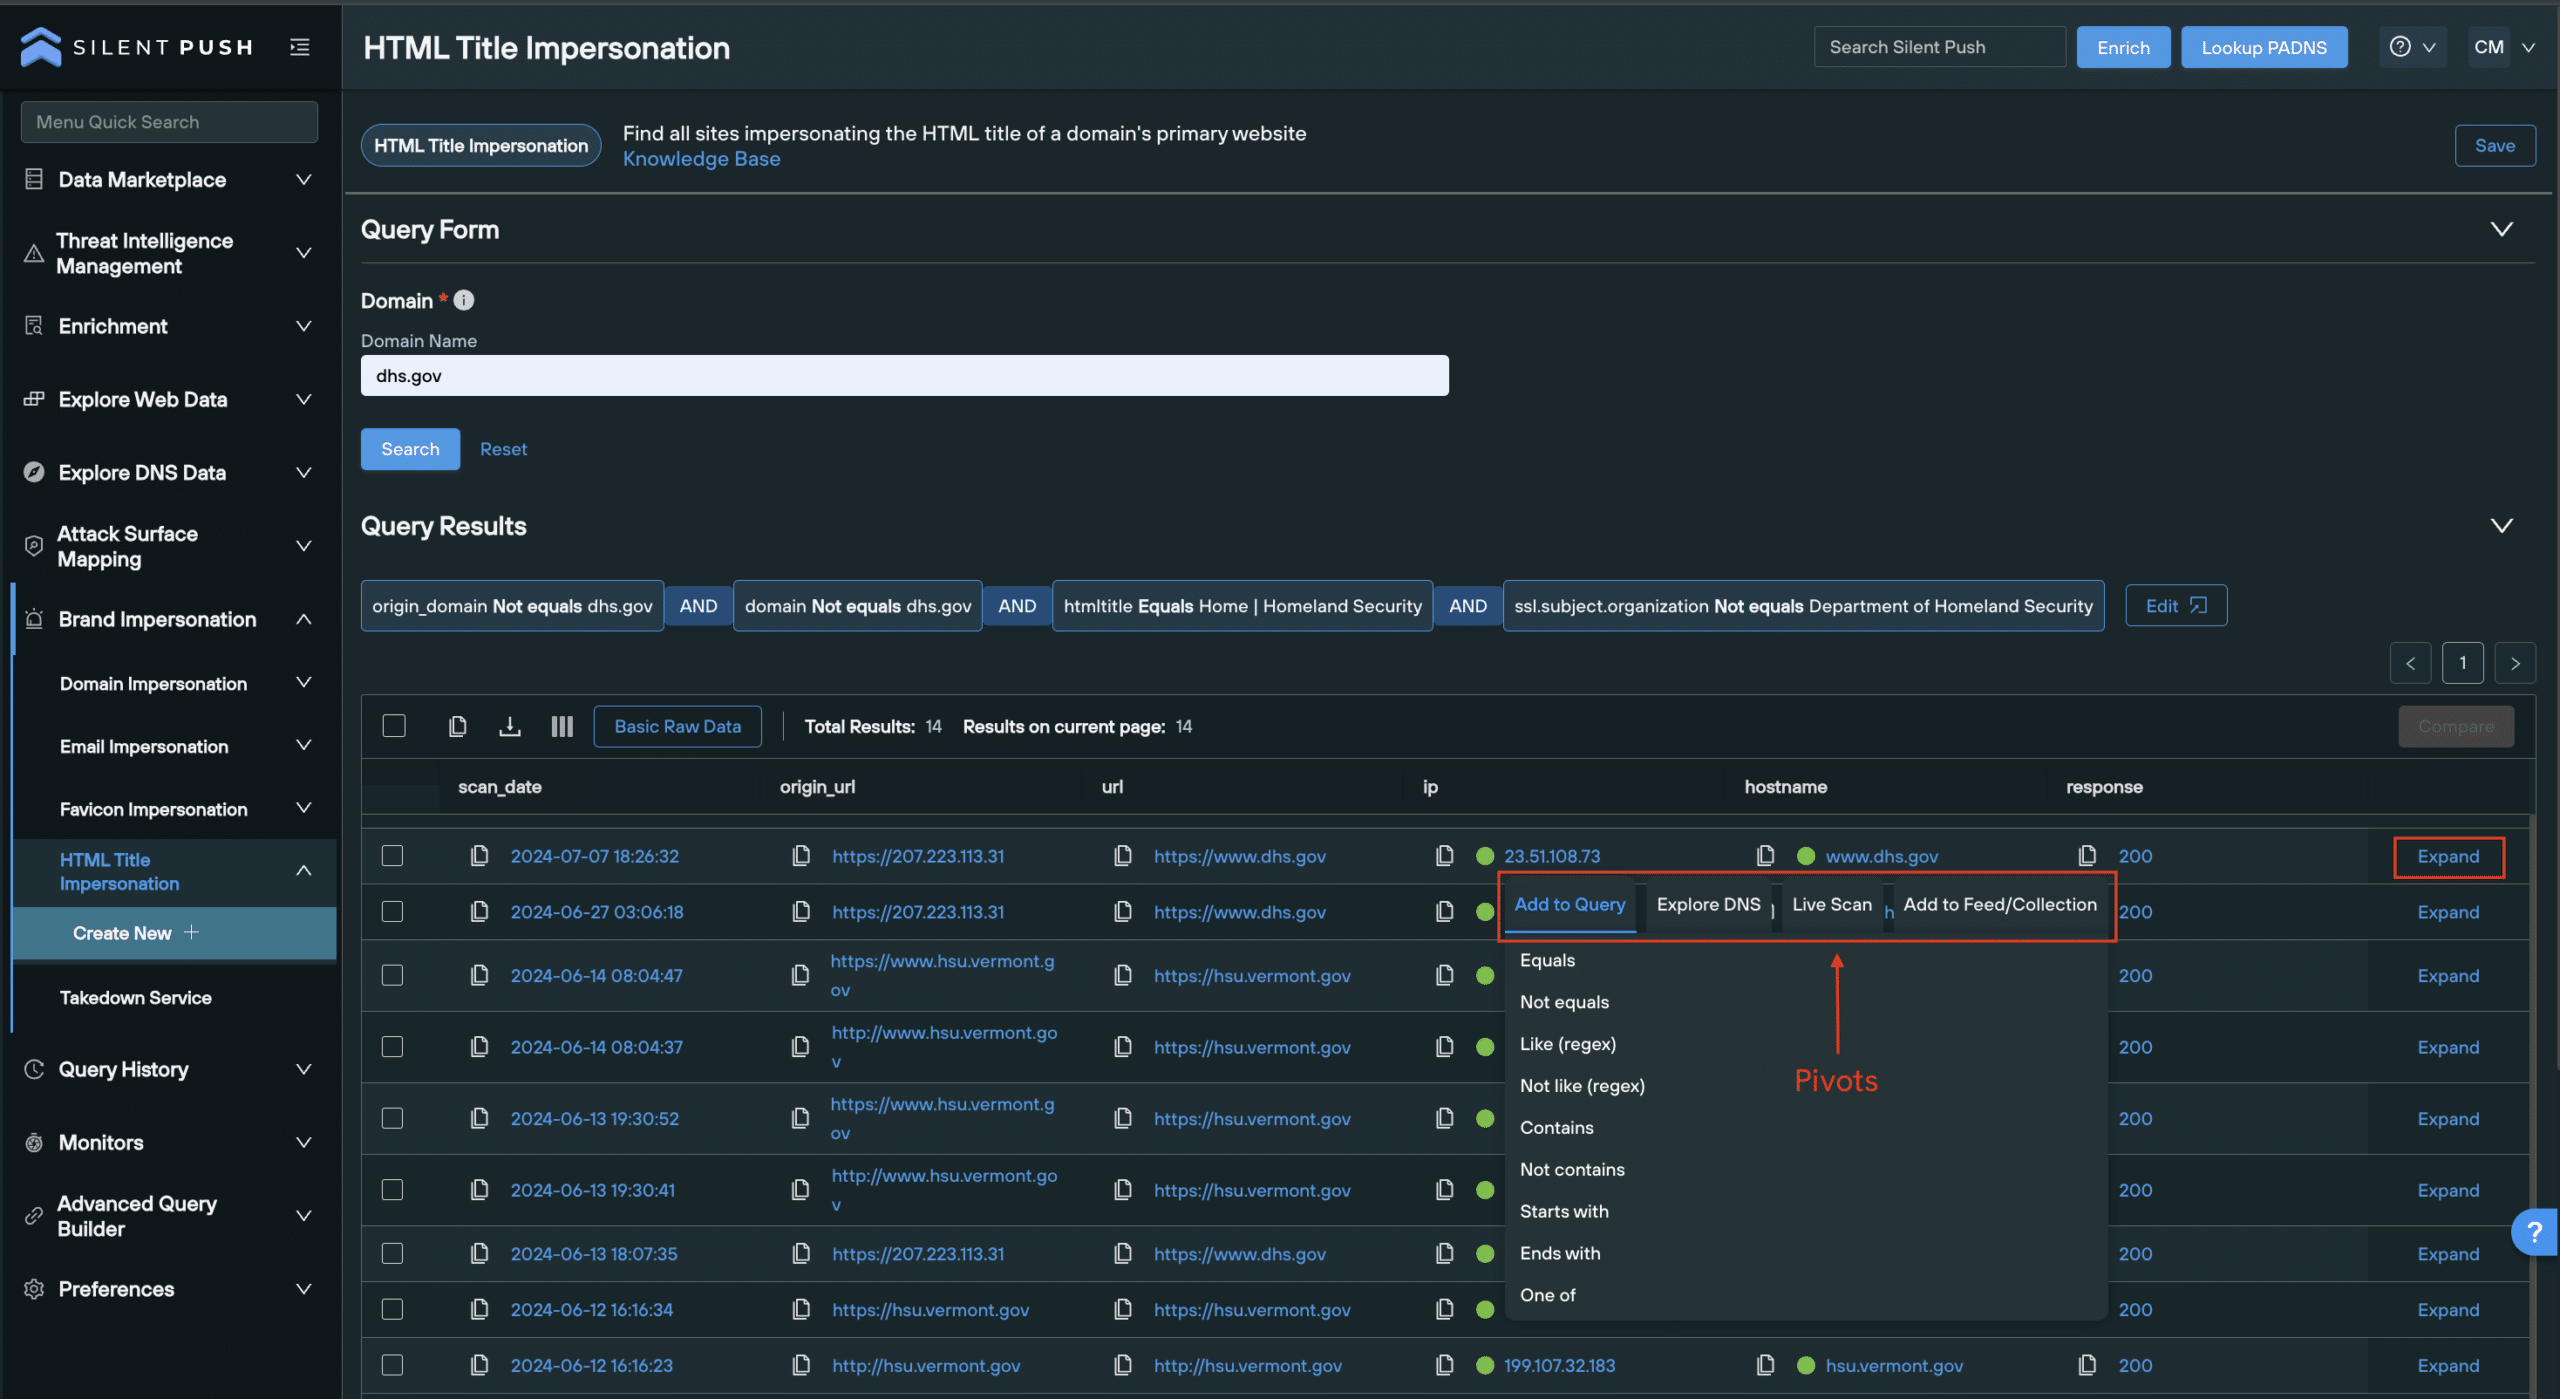Screen dimensions: 2560x1399
Task: Copy scan_date icon for 2024-06-13 19:30:52
Action: 480,1118
